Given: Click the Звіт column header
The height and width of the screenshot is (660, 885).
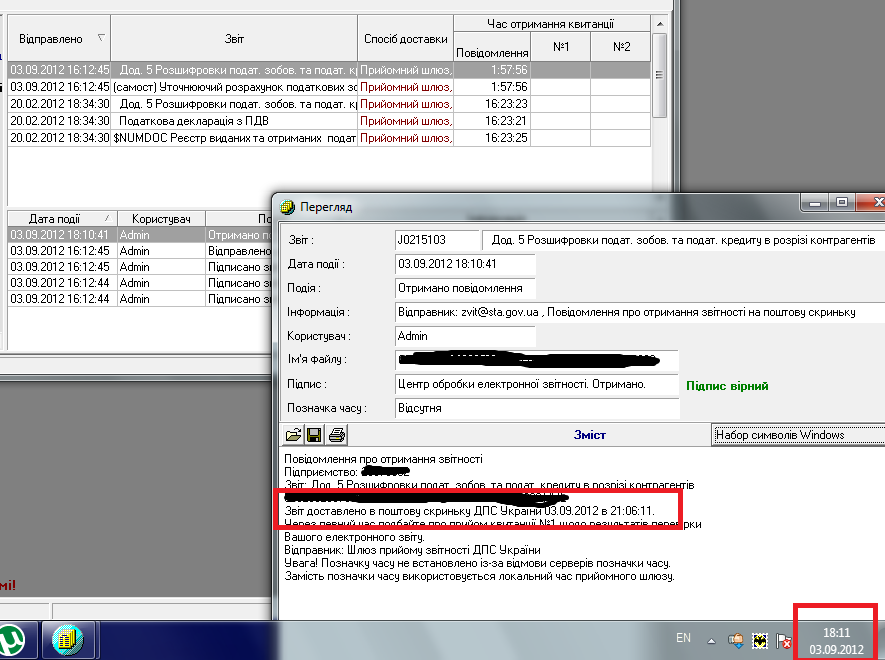Looking at the screenshot, I should tap(234, 39).
